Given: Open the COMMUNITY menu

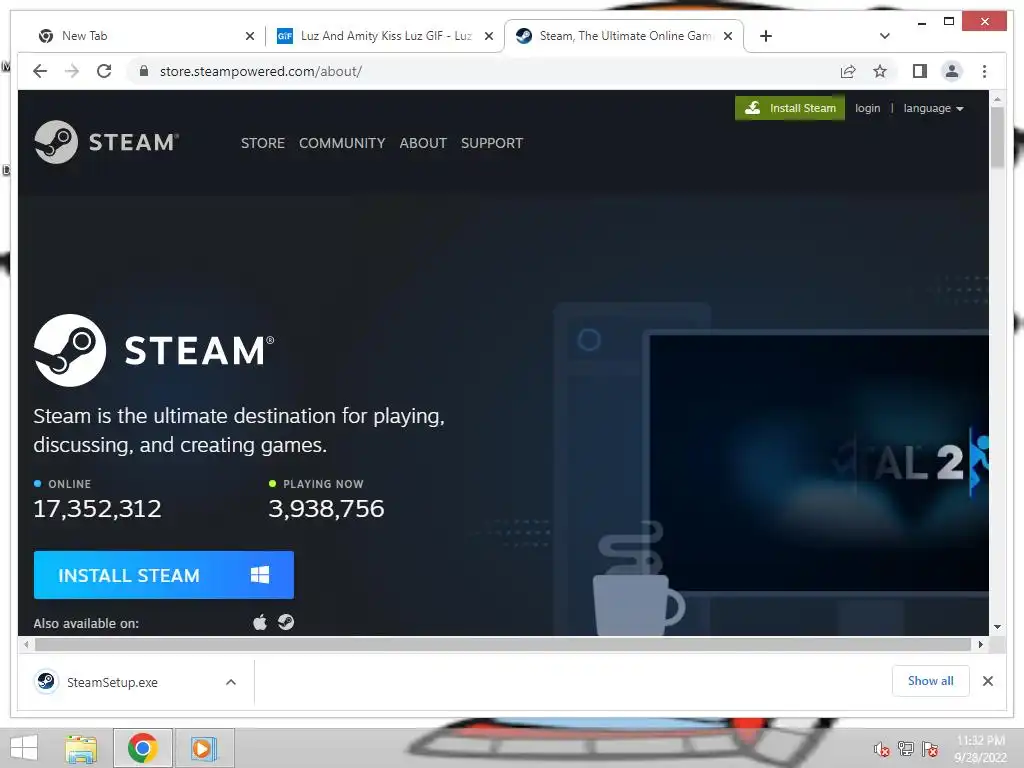Looking at the screenshot, I should pos(342,143).
